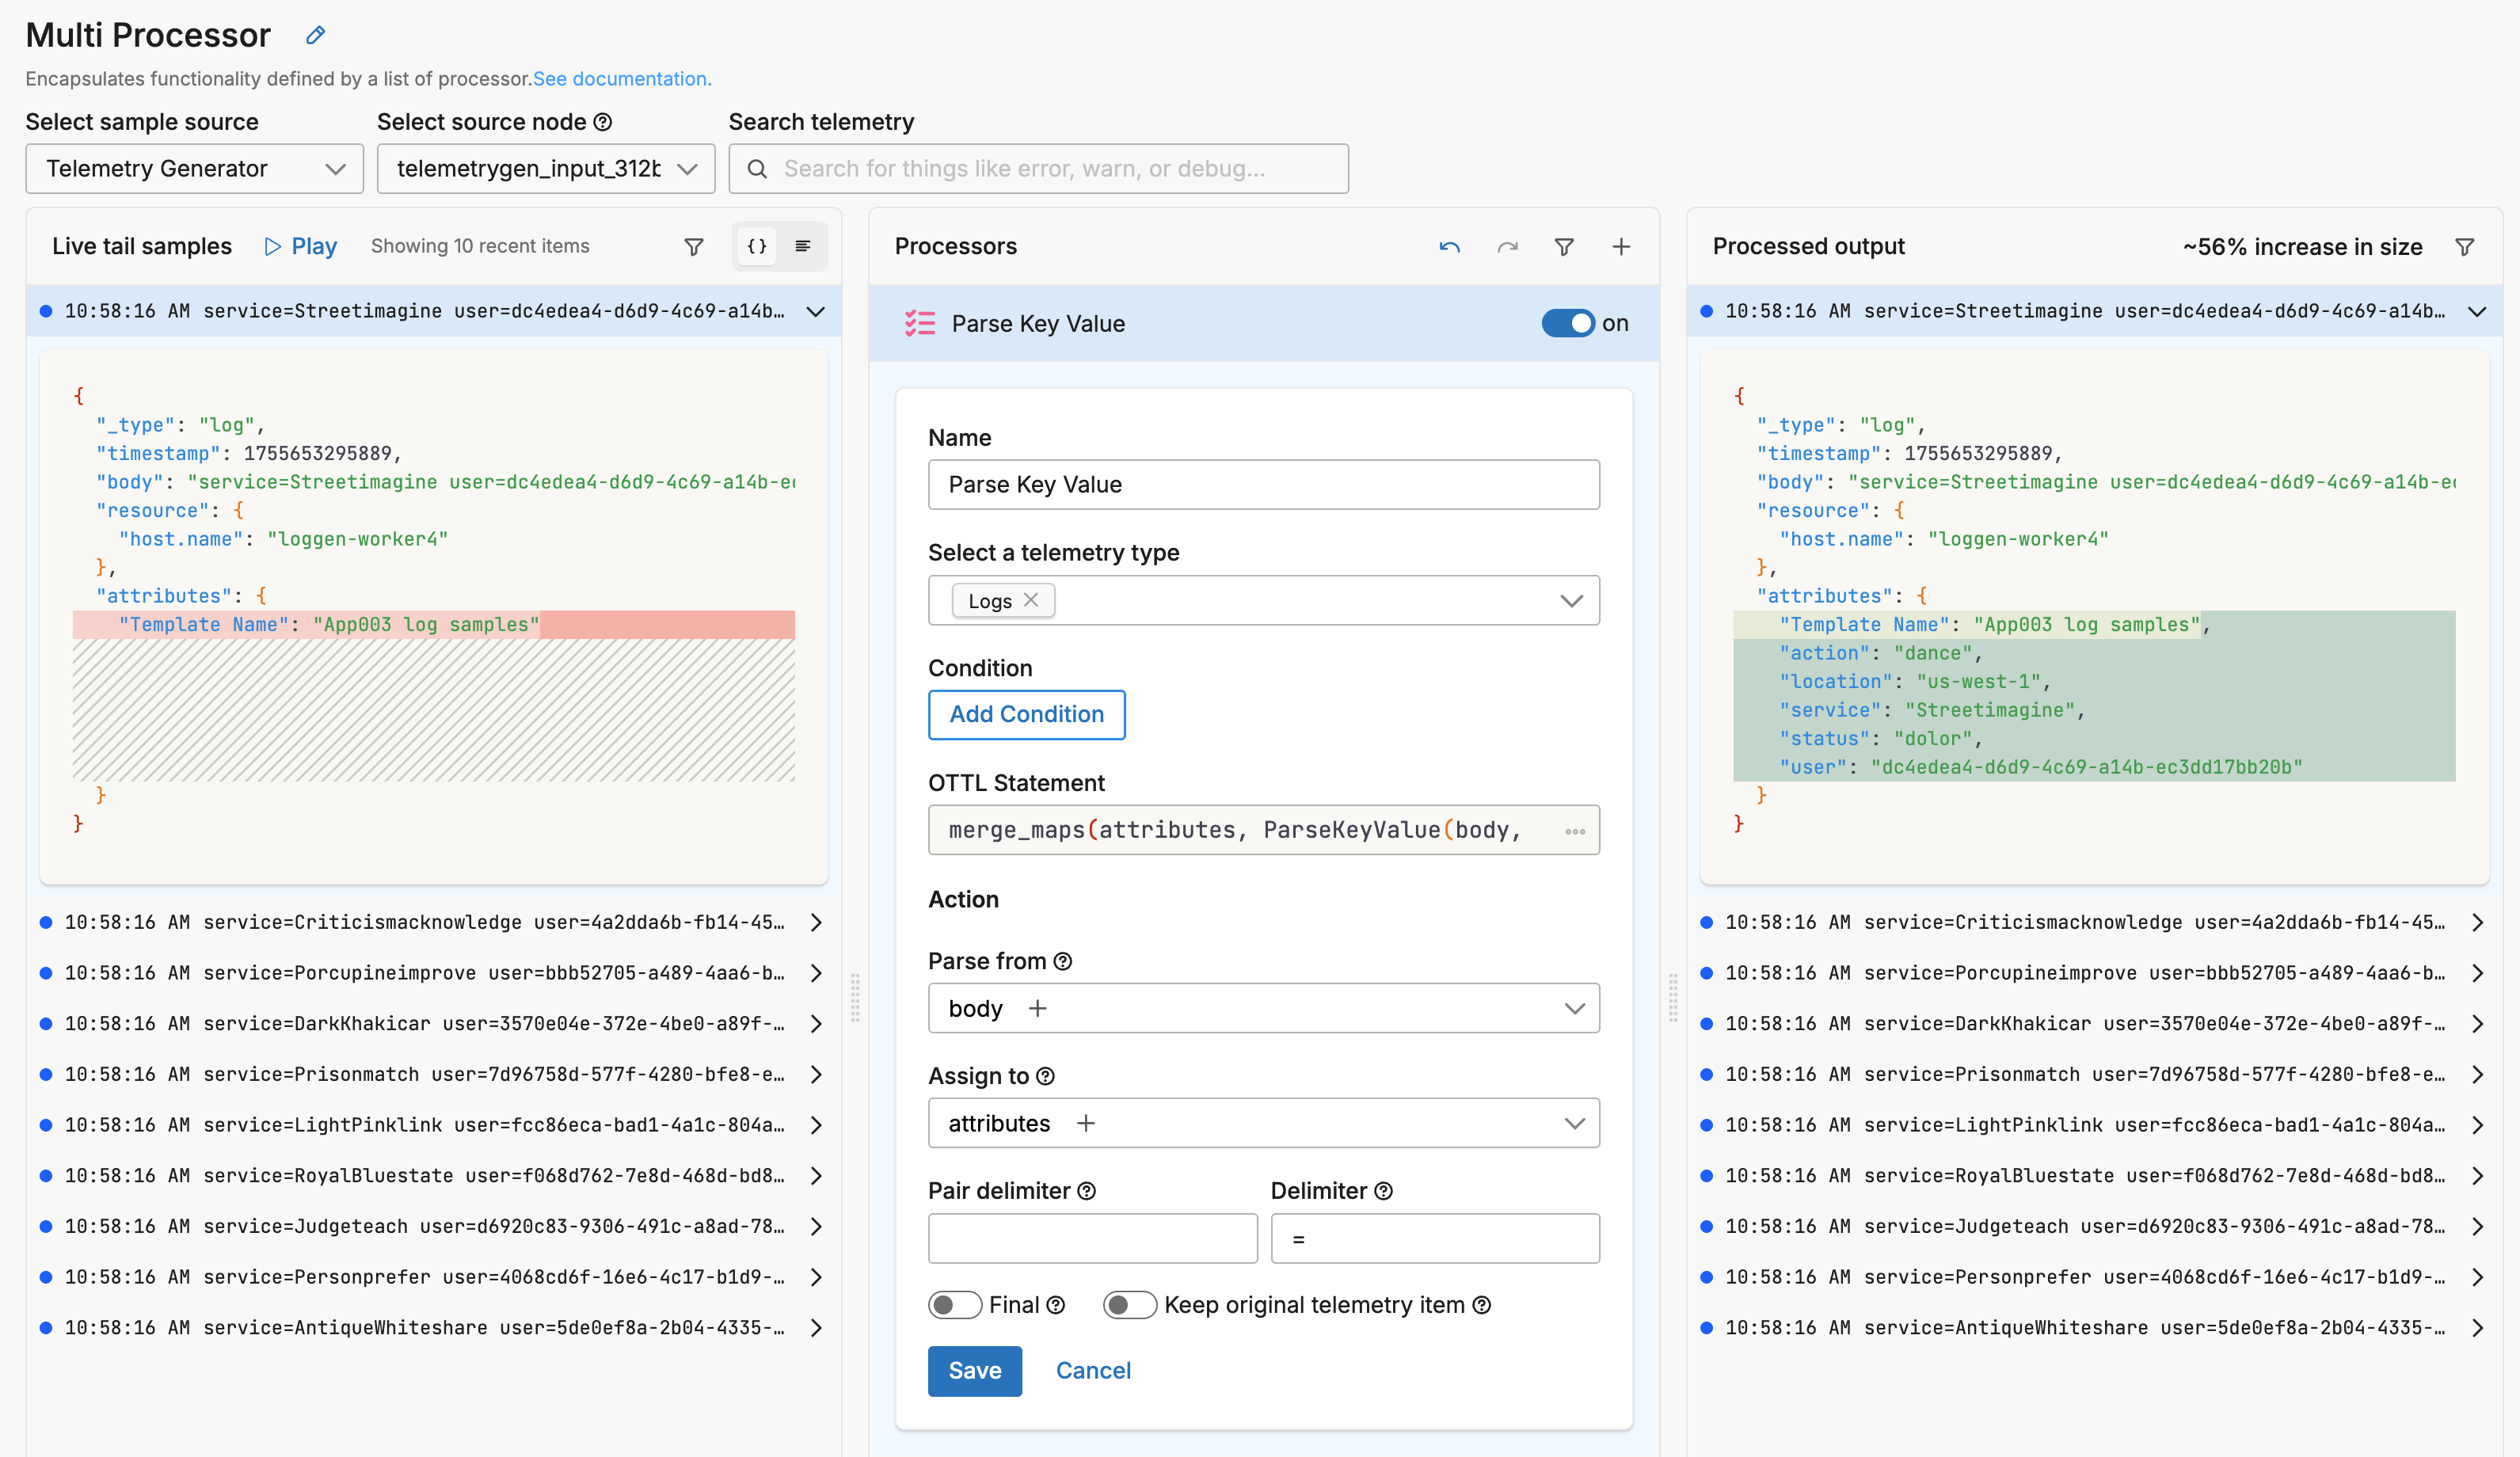Collapse the expanded Streetimagine live tail sample

pyautogui.click(x=816, y=311)
